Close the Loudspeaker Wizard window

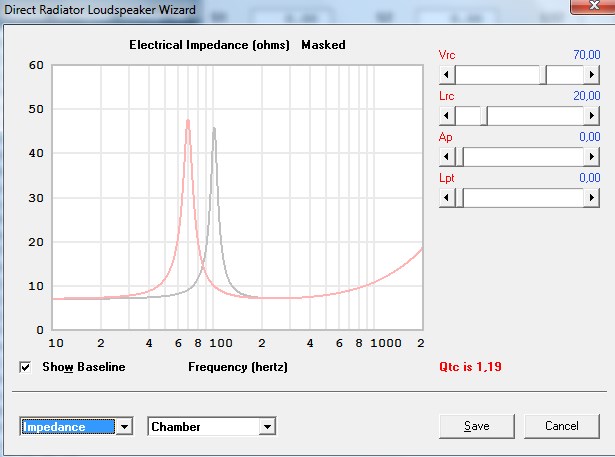[x=593, y=6]
